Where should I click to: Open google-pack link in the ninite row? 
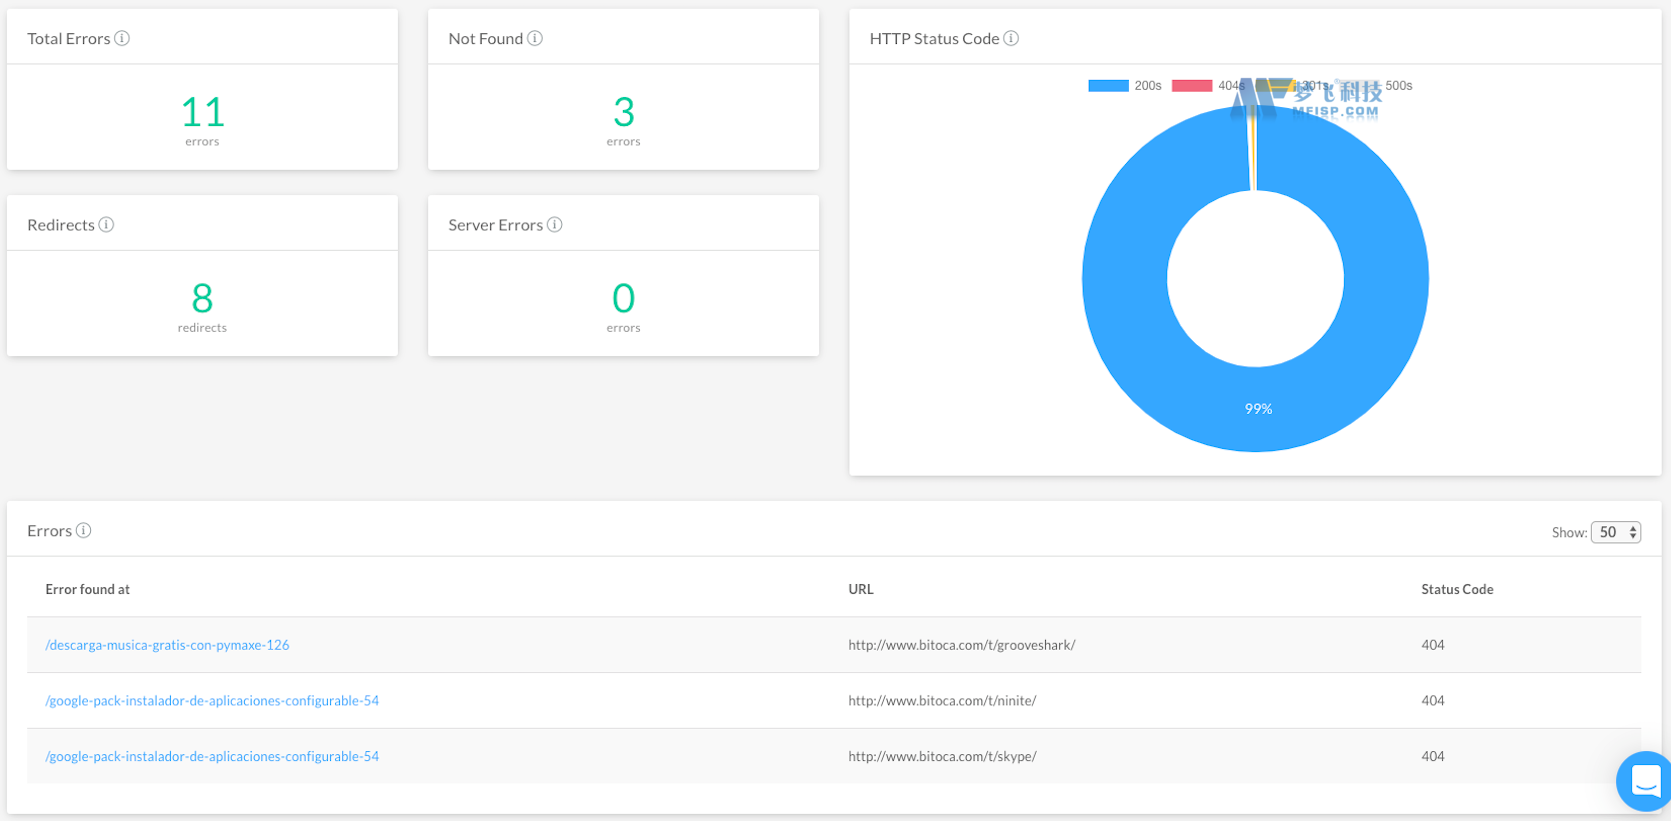pyautogui.click(x=212, y=701)
